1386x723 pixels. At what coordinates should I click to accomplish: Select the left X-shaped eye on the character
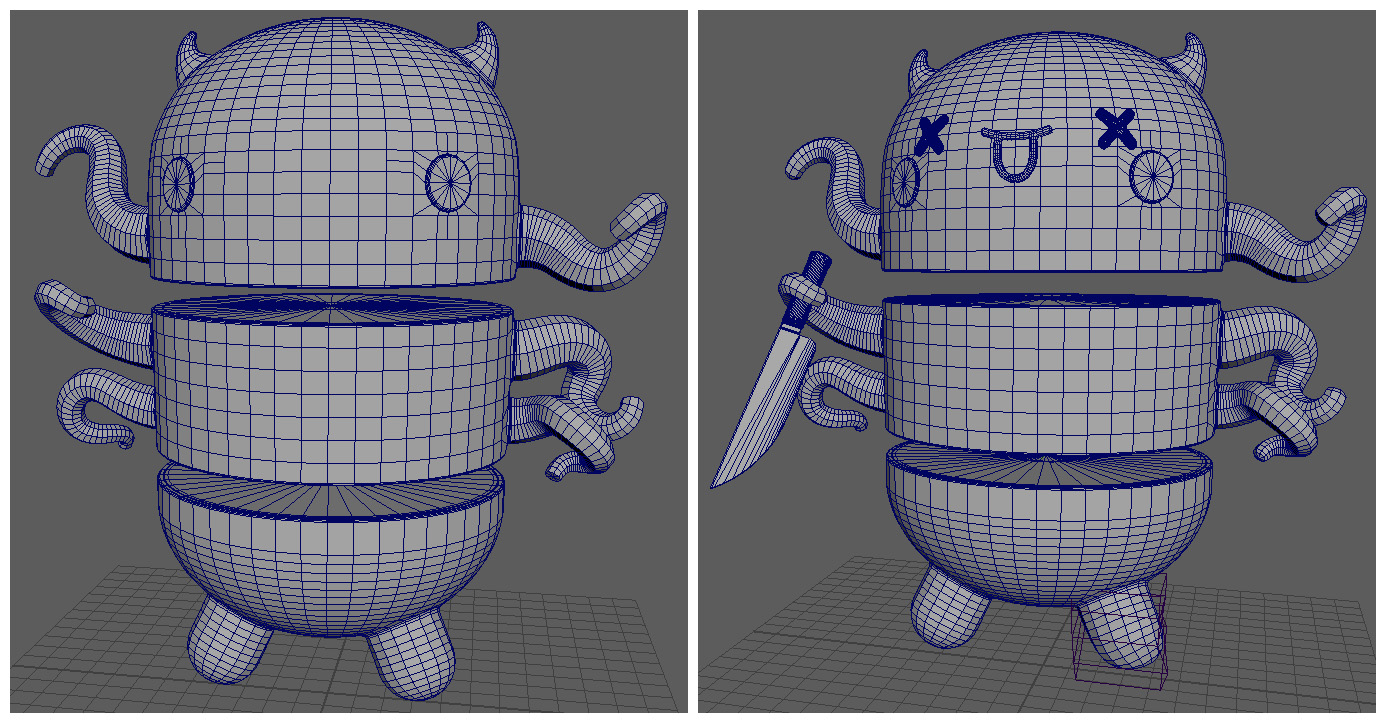coord(932,134)
